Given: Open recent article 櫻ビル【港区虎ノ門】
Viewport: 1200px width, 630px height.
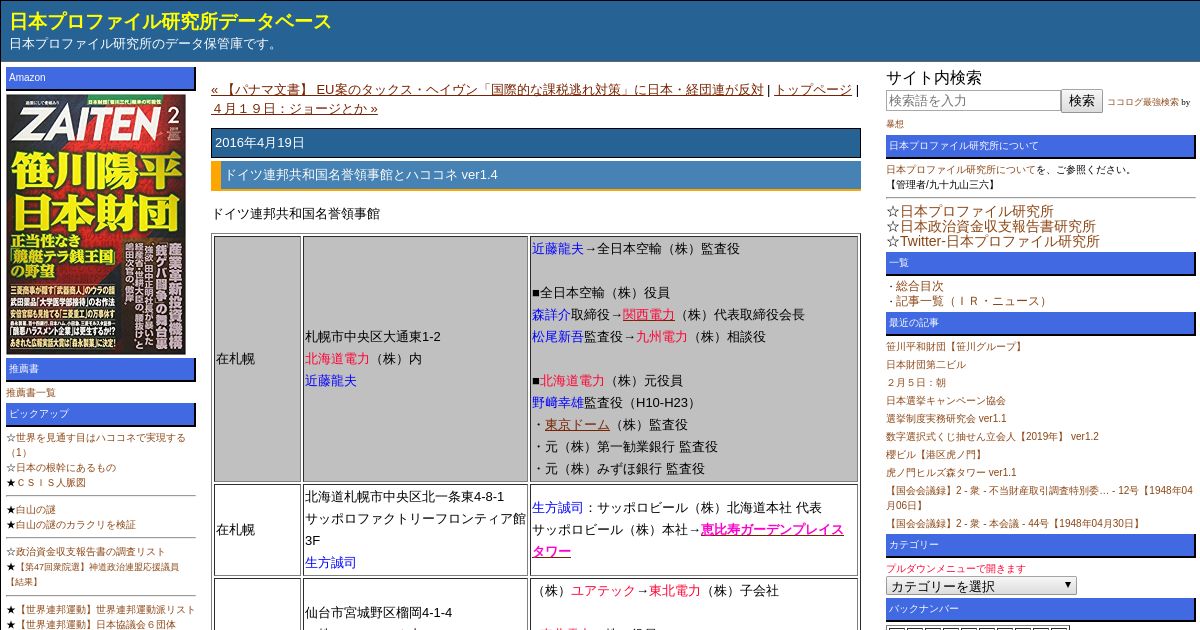Looking at the screenshot, I should (x=934, y=455).
